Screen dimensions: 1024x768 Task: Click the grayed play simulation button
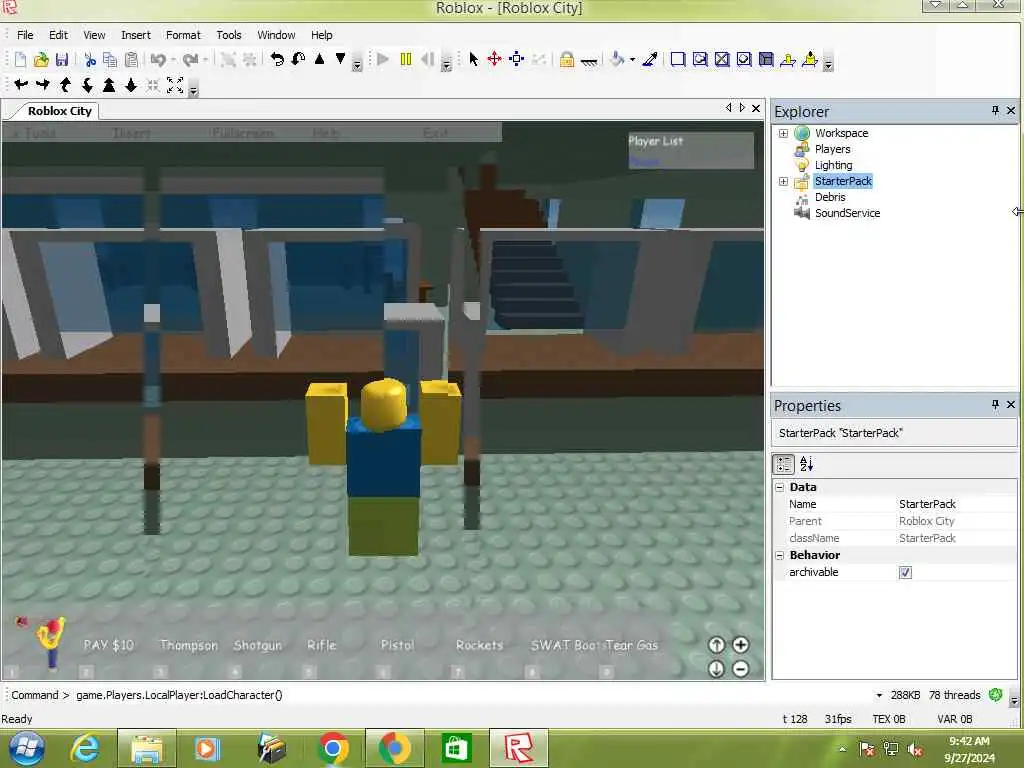(383, 59)
